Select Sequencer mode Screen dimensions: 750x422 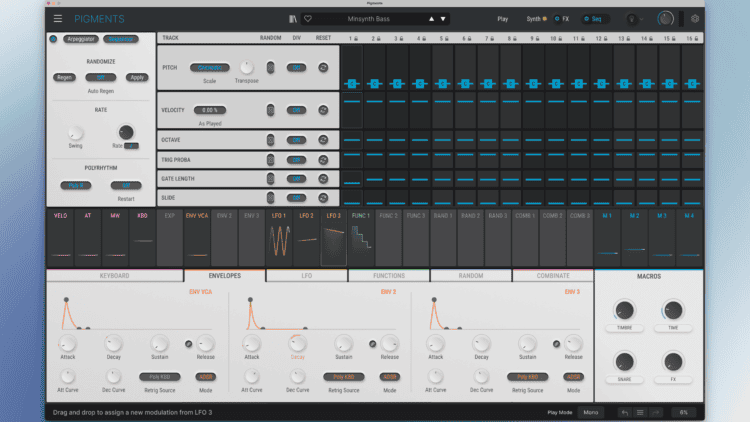pos(121,39)
